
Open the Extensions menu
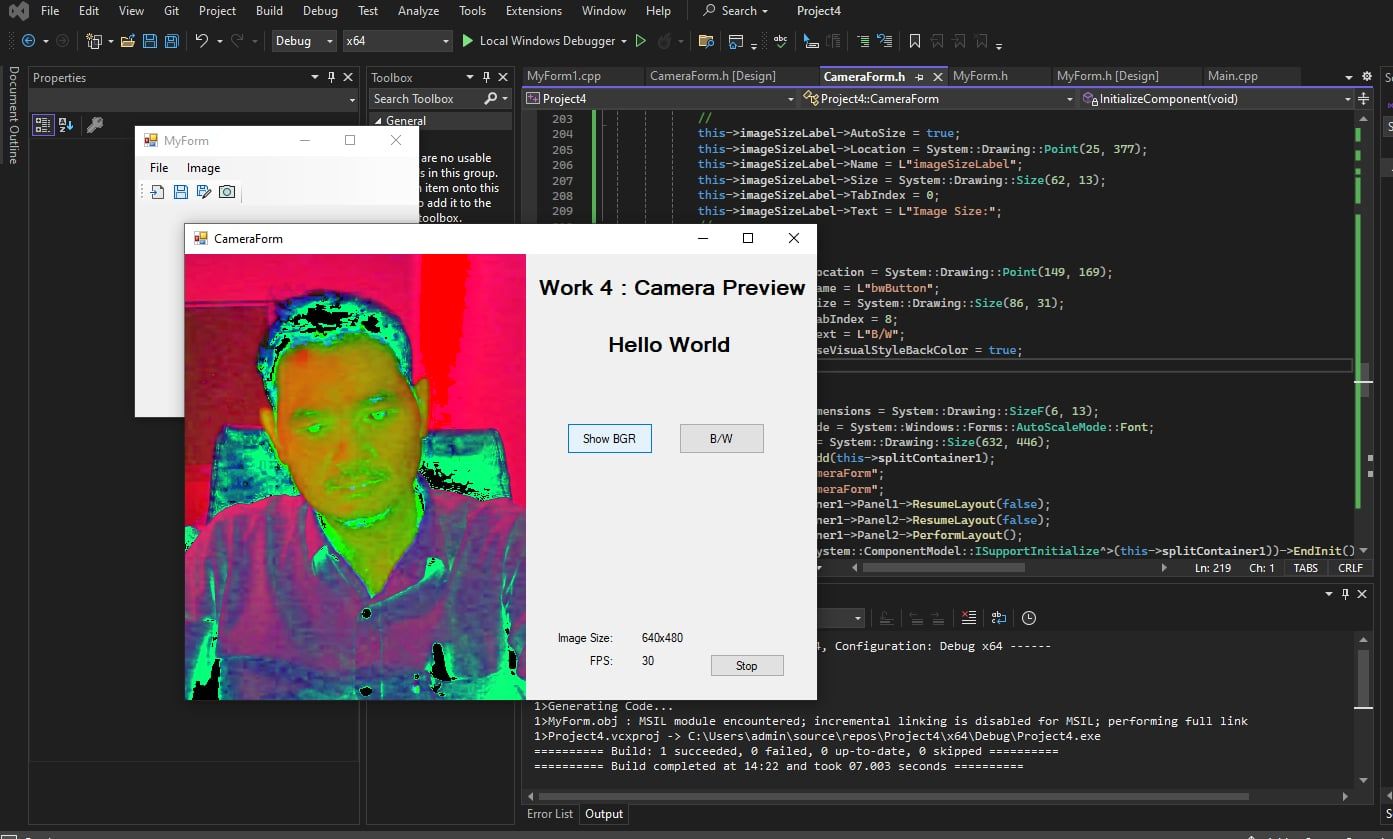[x=534, y=11]
